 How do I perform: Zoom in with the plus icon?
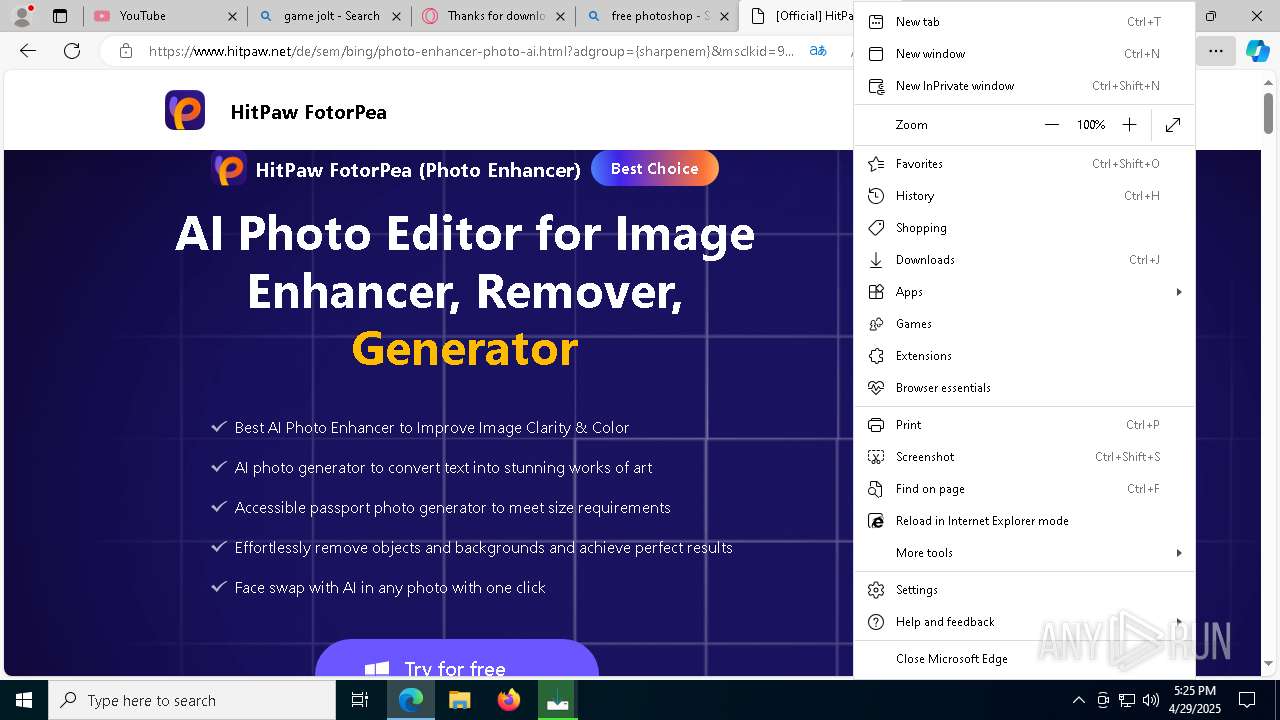(1129, 125)
